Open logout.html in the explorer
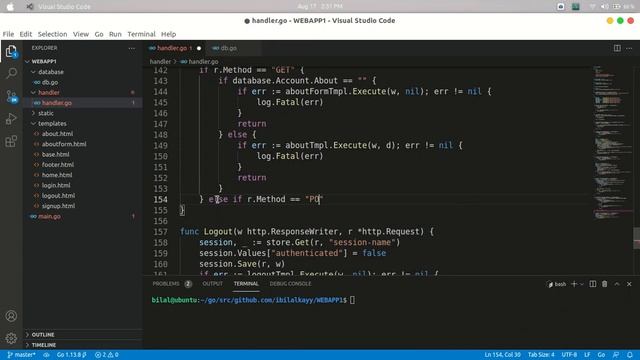 tap(82, 196)
